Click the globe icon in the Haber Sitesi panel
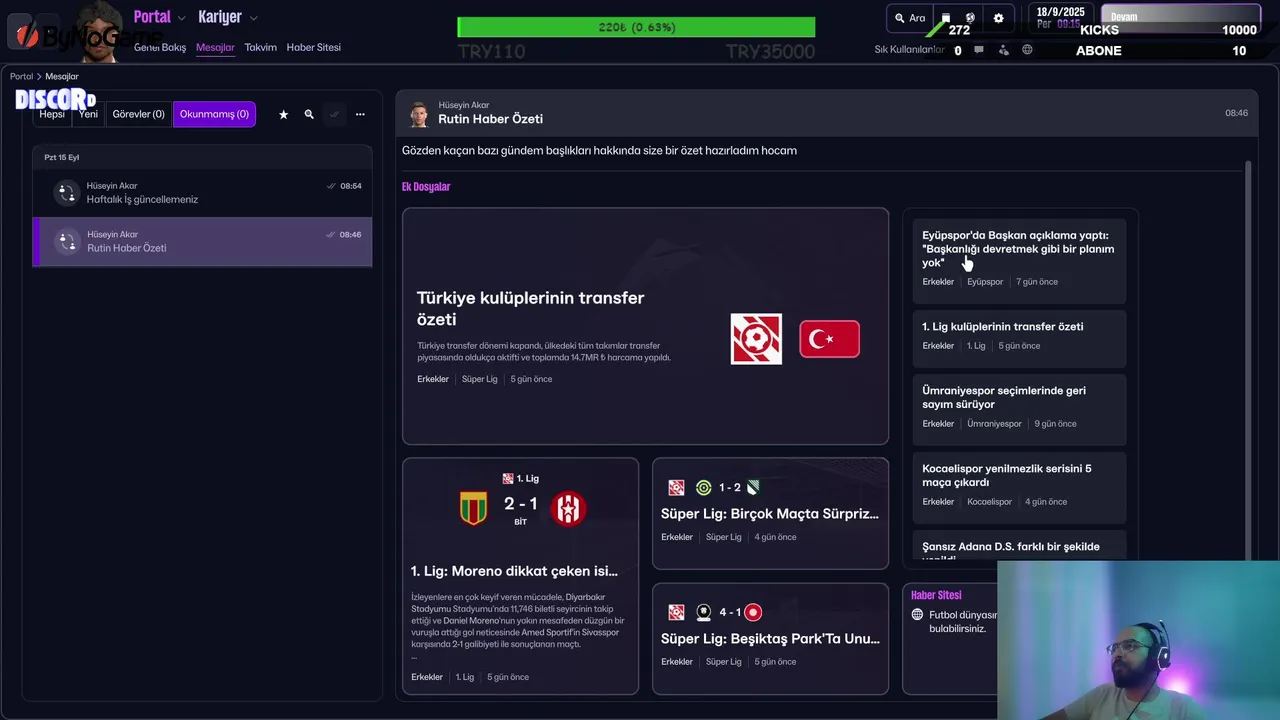Image resolution: width=1280 pixels, height=720 pixels. pyautogui.click(x=917, y=615)
